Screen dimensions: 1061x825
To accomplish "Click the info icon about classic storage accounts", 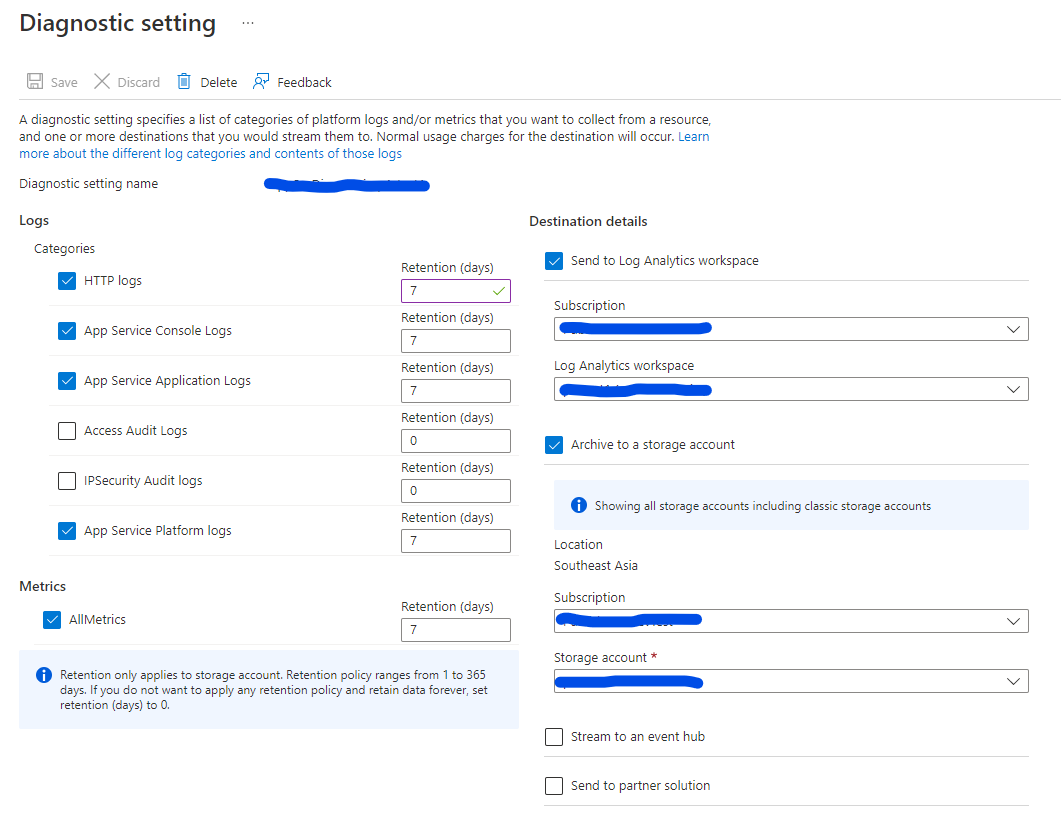I will (x=578, y=505).
